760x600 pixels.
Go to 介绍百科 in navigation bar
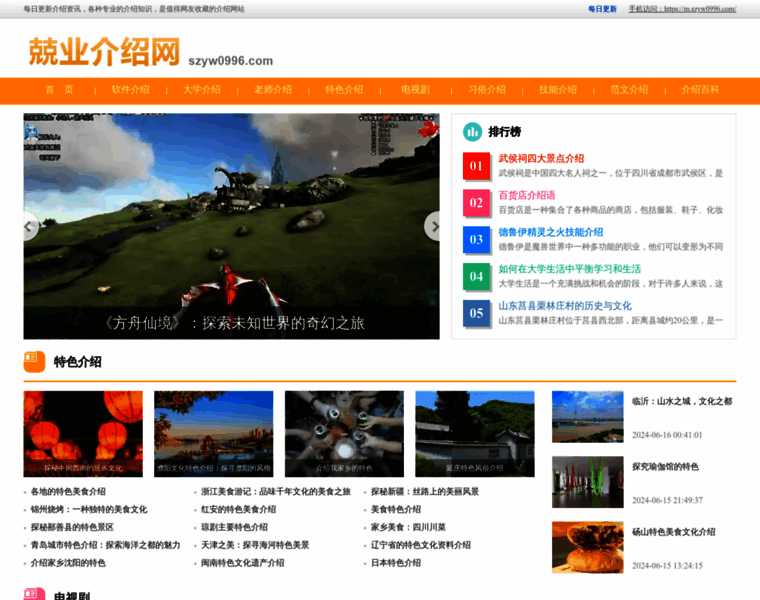click(700, 90)
